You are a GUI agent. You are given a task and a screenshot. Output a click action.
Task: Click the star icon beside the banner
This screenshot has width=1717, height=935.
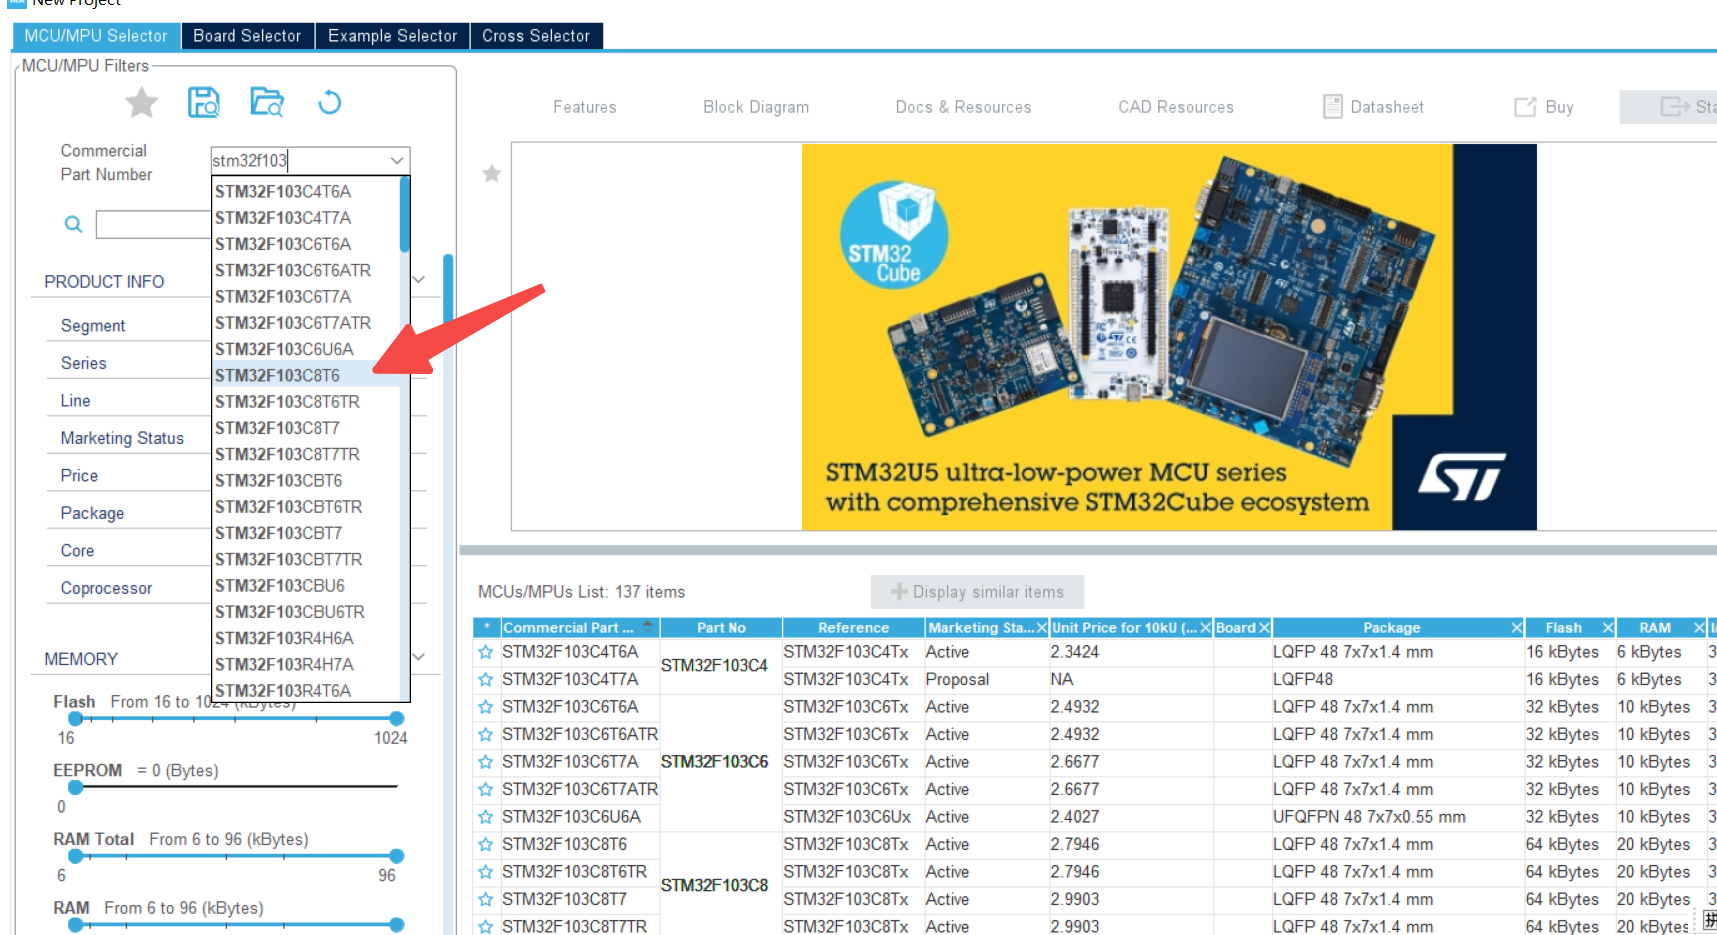(x=491, y=174)
